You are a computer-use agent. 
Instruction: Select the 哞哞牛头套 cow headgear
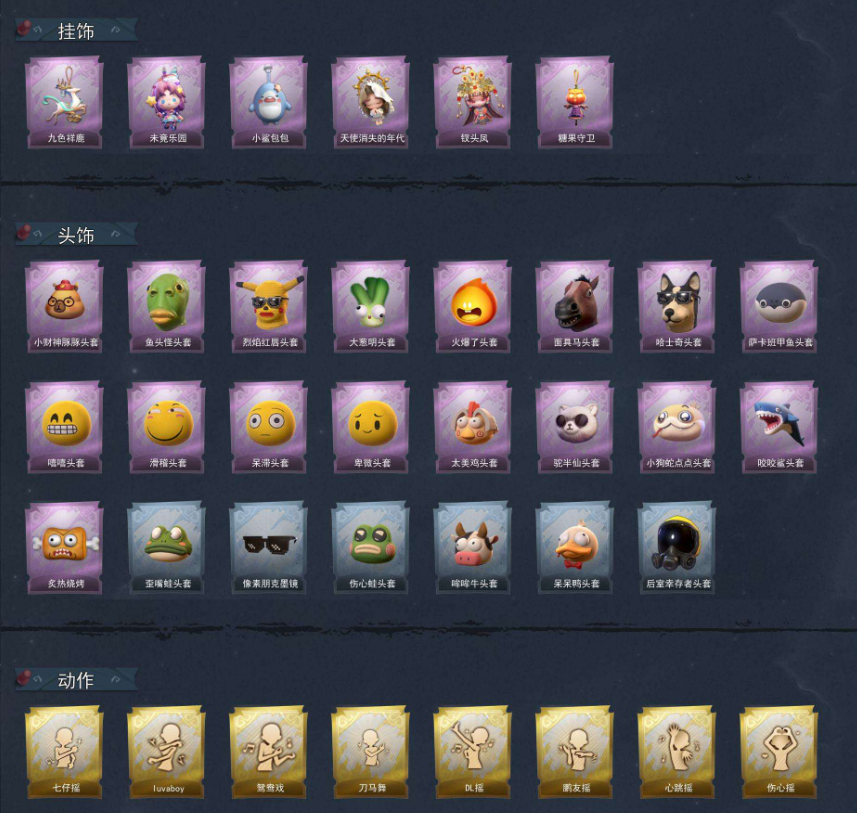pyautogui.click(x=473, y=547)
